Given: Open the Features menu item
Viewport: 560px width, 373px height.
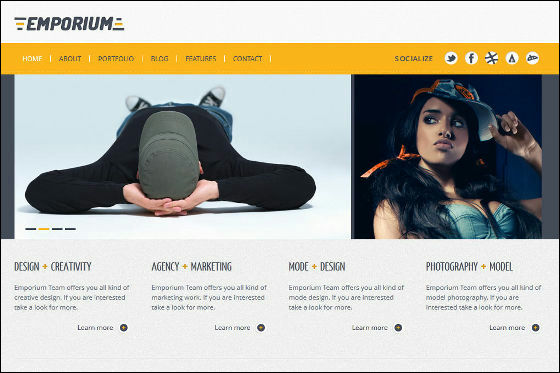Looking at the screenshot, I should coord(201,59).
